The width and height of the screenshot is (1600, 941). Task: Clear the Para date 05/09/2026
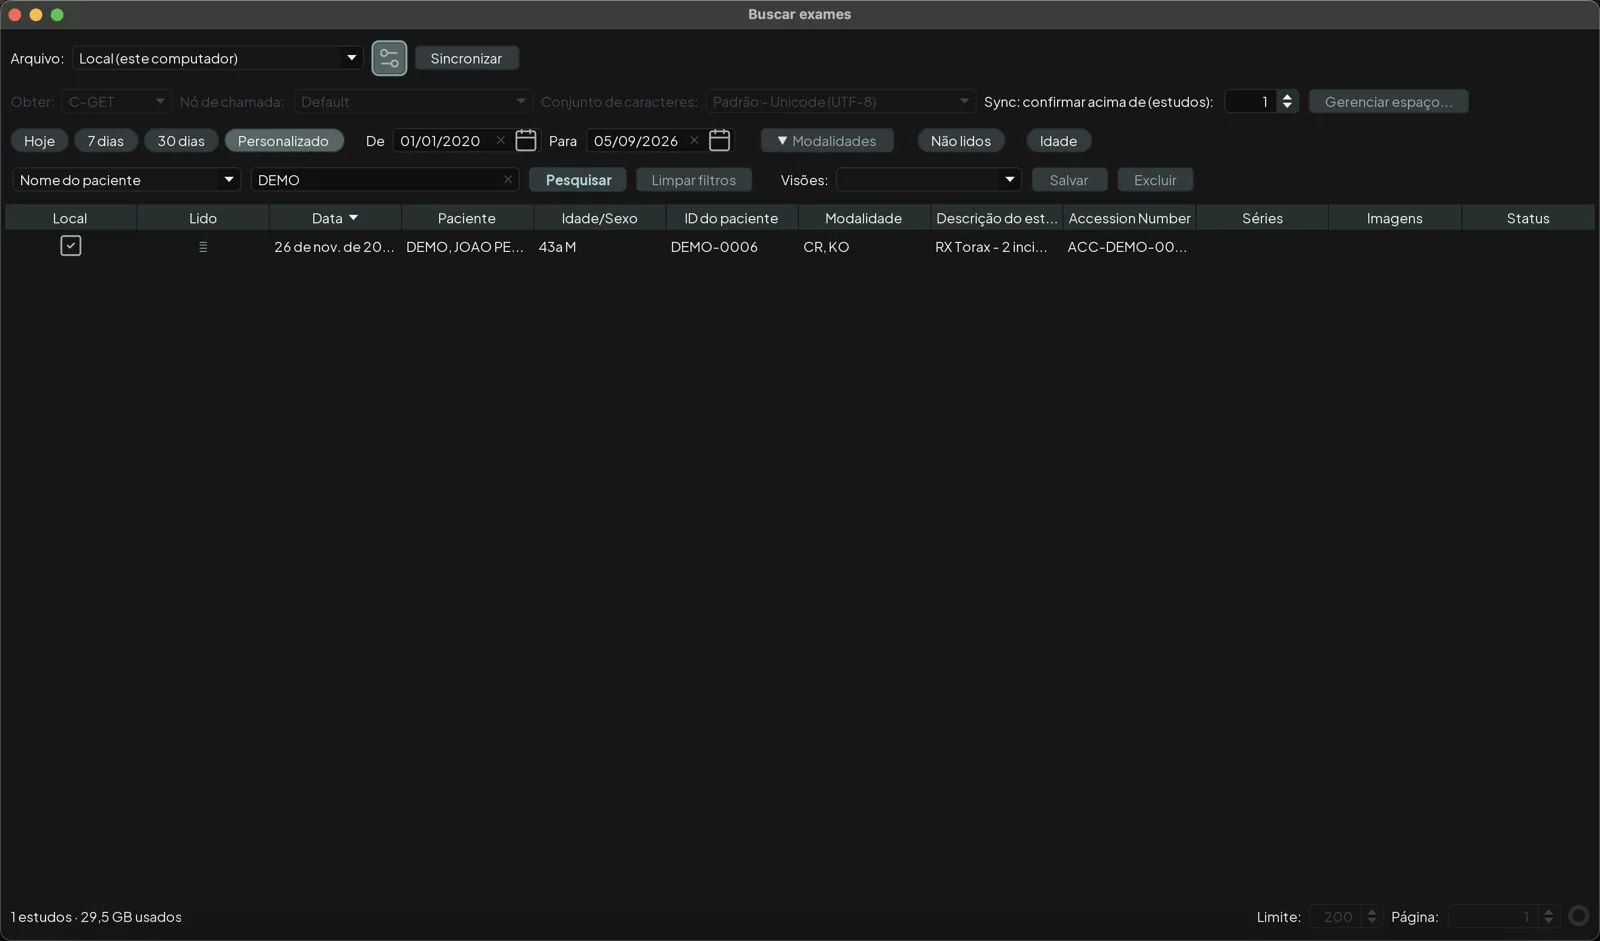(694, 140)
